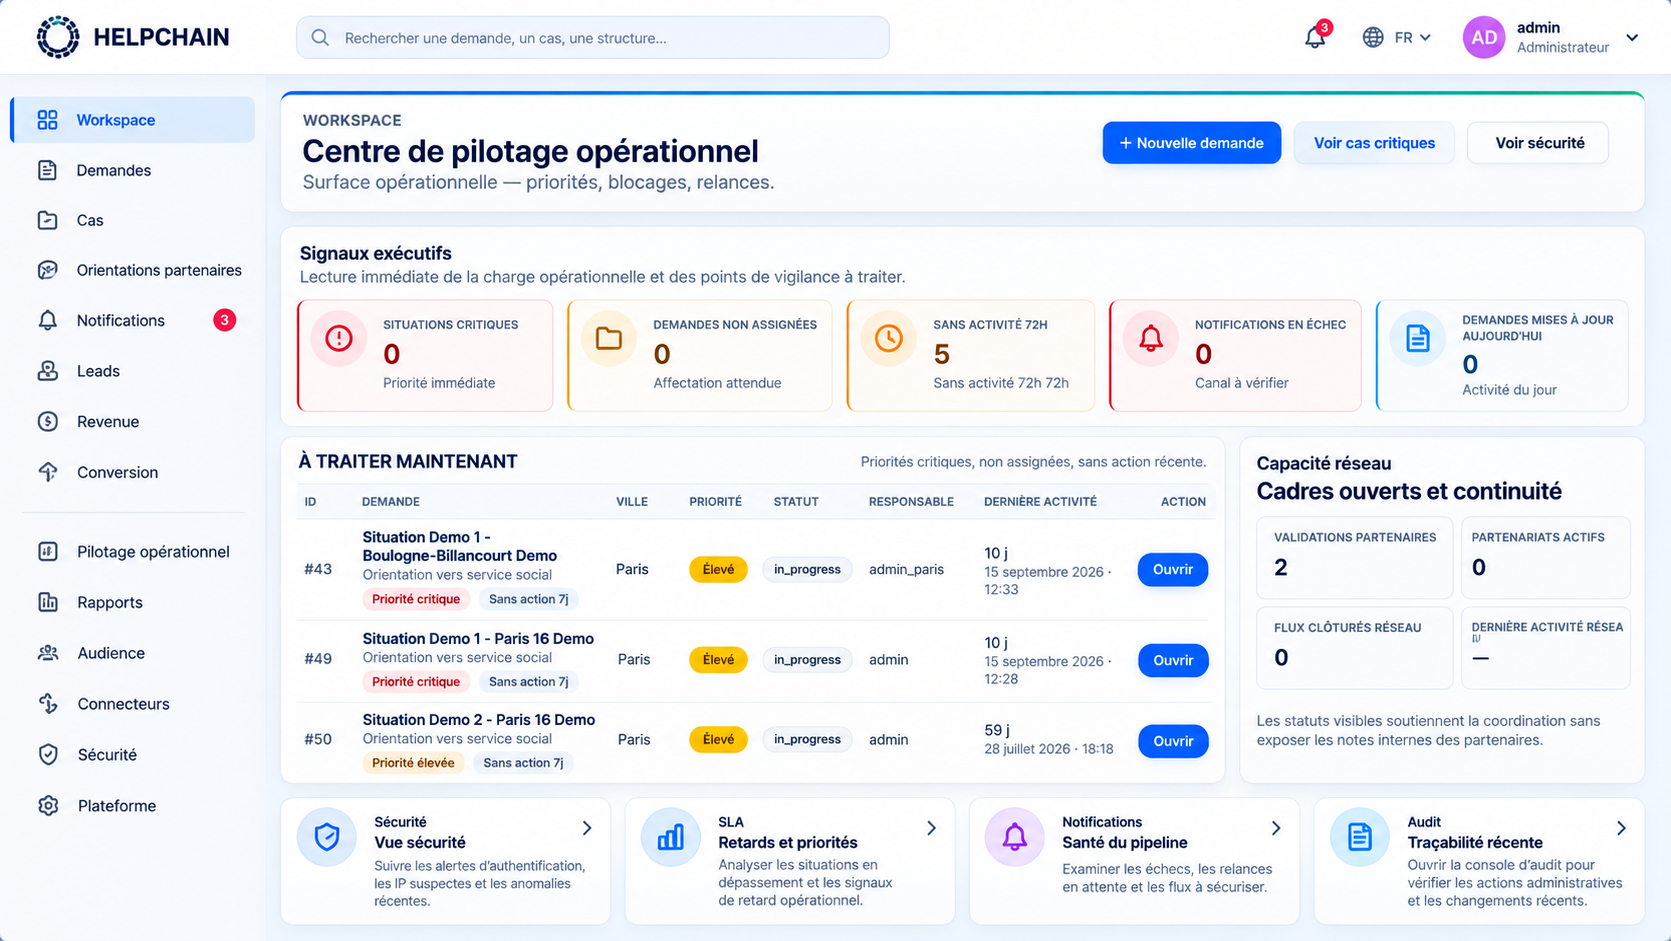Click Voir cas critiques button
Image resolution: width=1671 pixels, height=941 pixels.
[1374, 143]
